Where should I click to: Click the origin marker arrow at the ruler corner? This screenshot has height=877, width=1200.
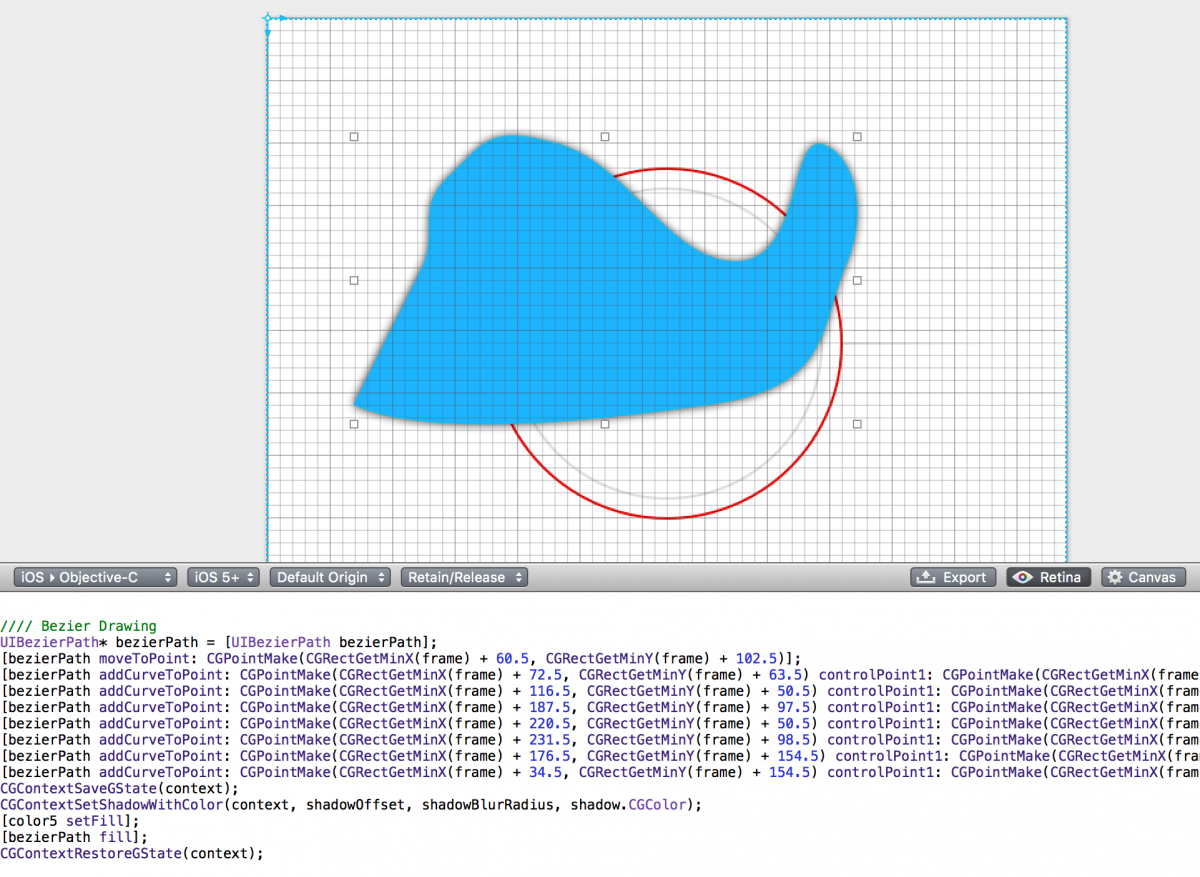267,17
